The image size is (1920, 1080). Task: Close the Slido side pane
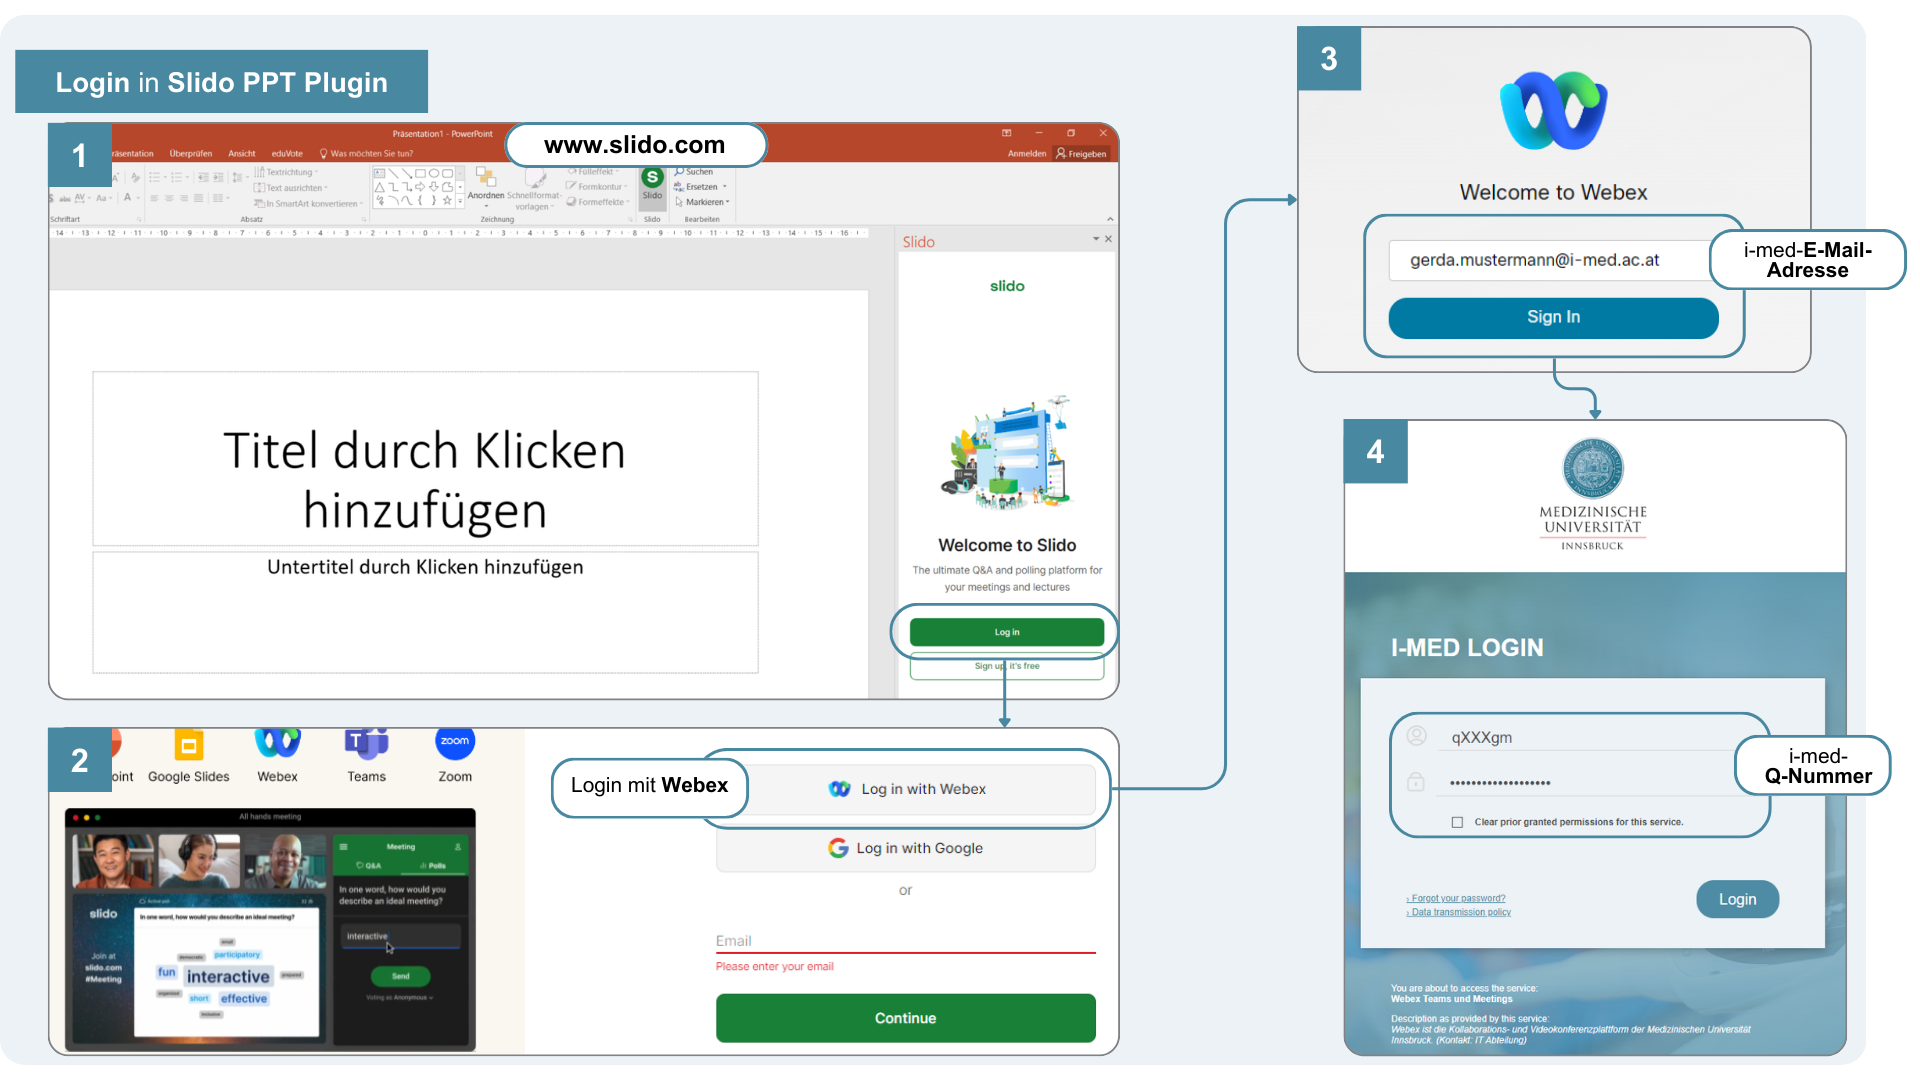coord(1108,239)
